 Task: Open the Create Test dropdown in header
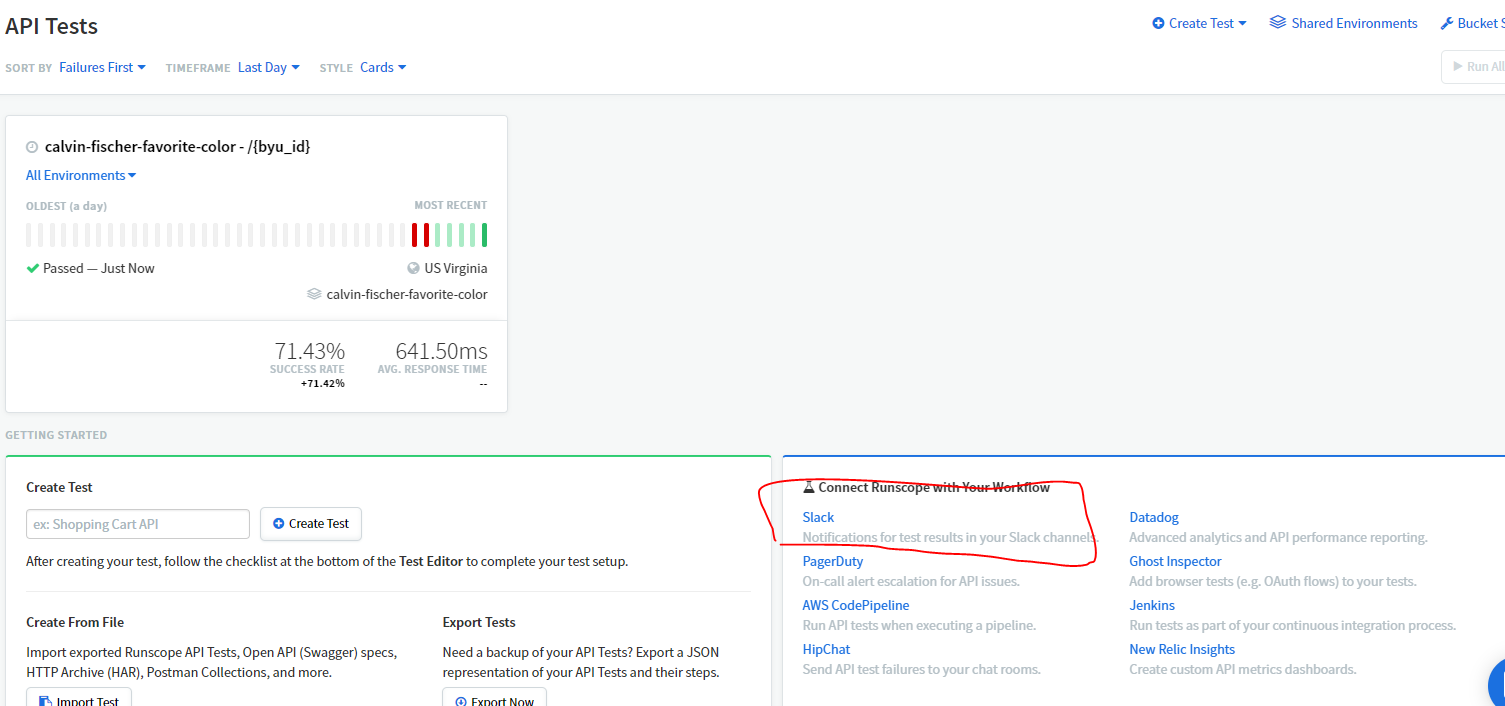pos(1199,23)
